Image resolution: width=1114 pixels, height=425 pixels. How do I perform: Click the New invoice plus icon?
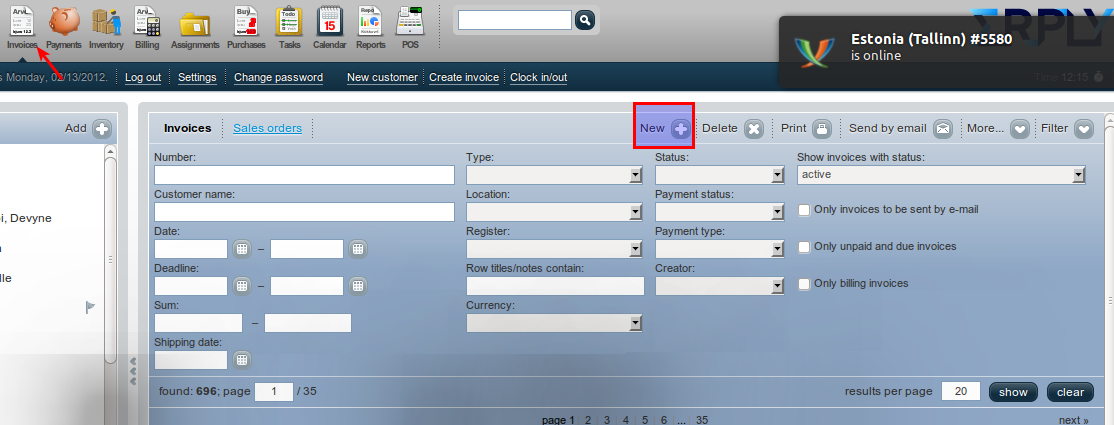pos(681,129)
